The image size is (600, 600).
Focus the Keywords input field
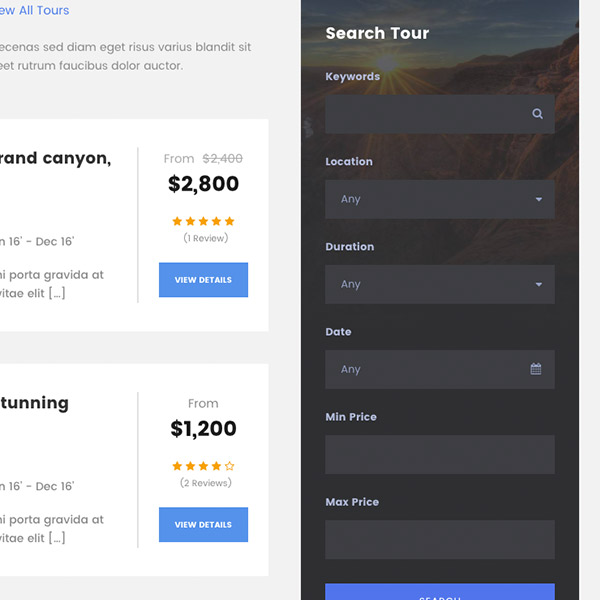coord(425,114)
